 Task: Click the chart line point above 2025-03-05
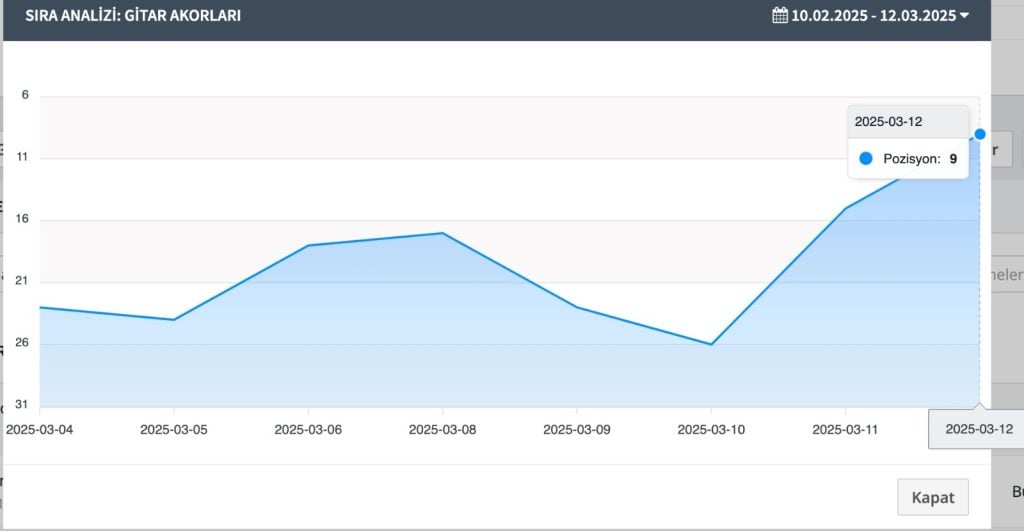coord(174,320)
